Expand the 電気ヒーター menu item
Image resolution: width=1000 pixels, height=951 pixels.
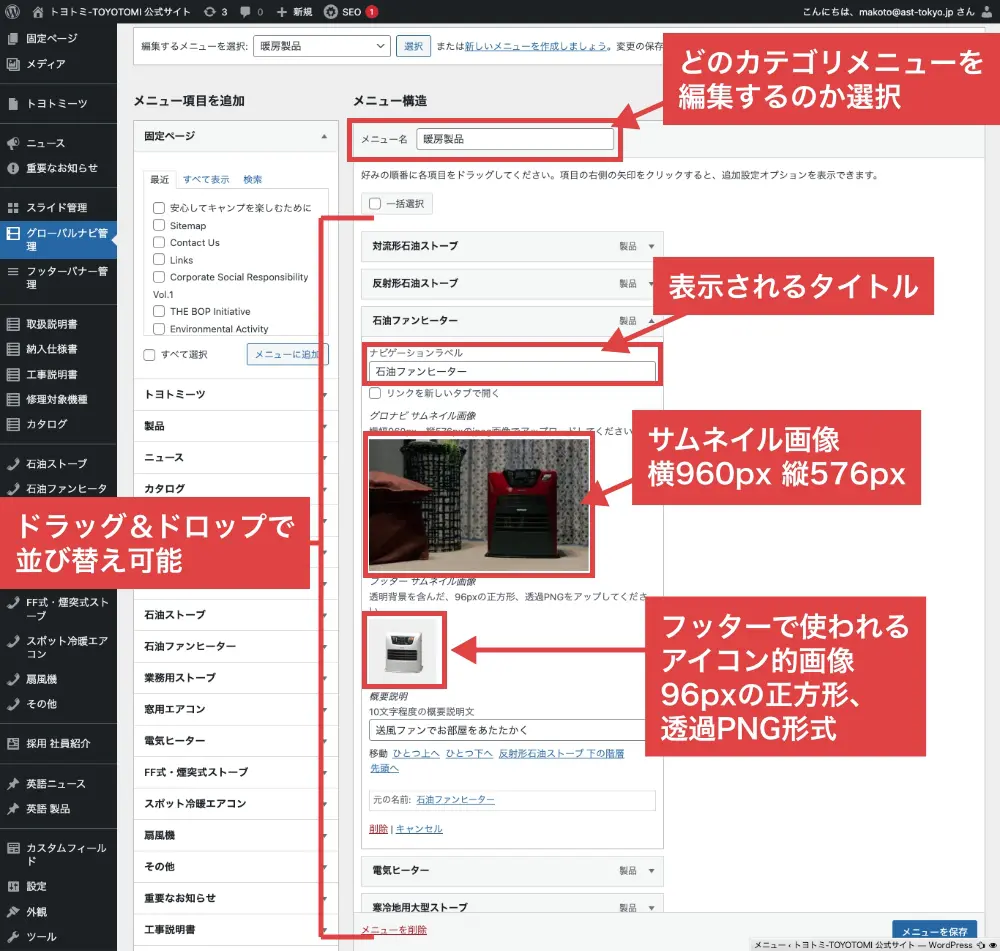(x=651, y=871)
